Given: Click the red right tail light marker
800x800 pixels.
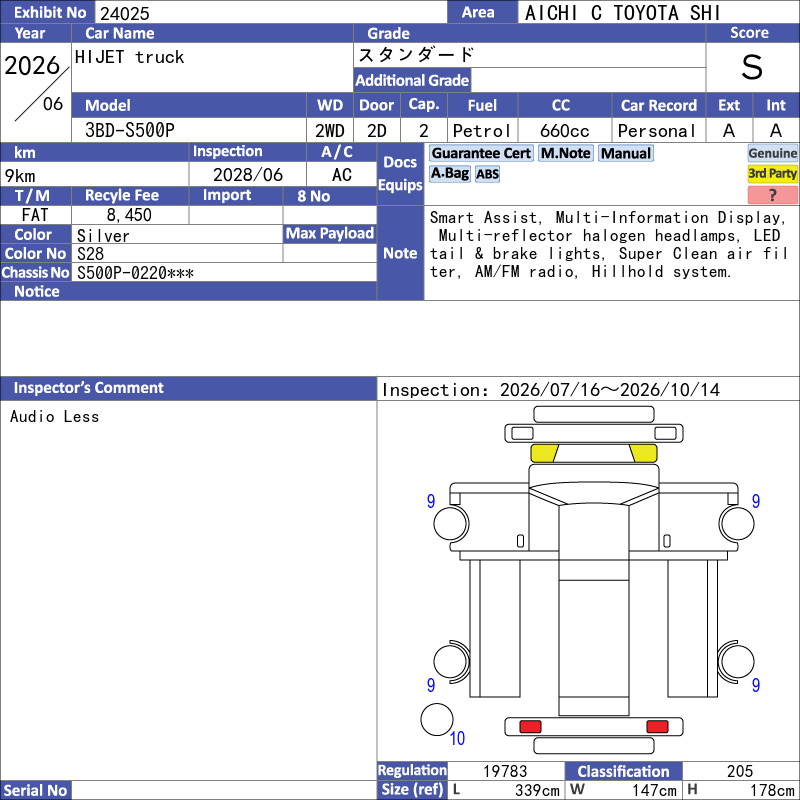Looking at the screenshot, I should pos(657,727).
